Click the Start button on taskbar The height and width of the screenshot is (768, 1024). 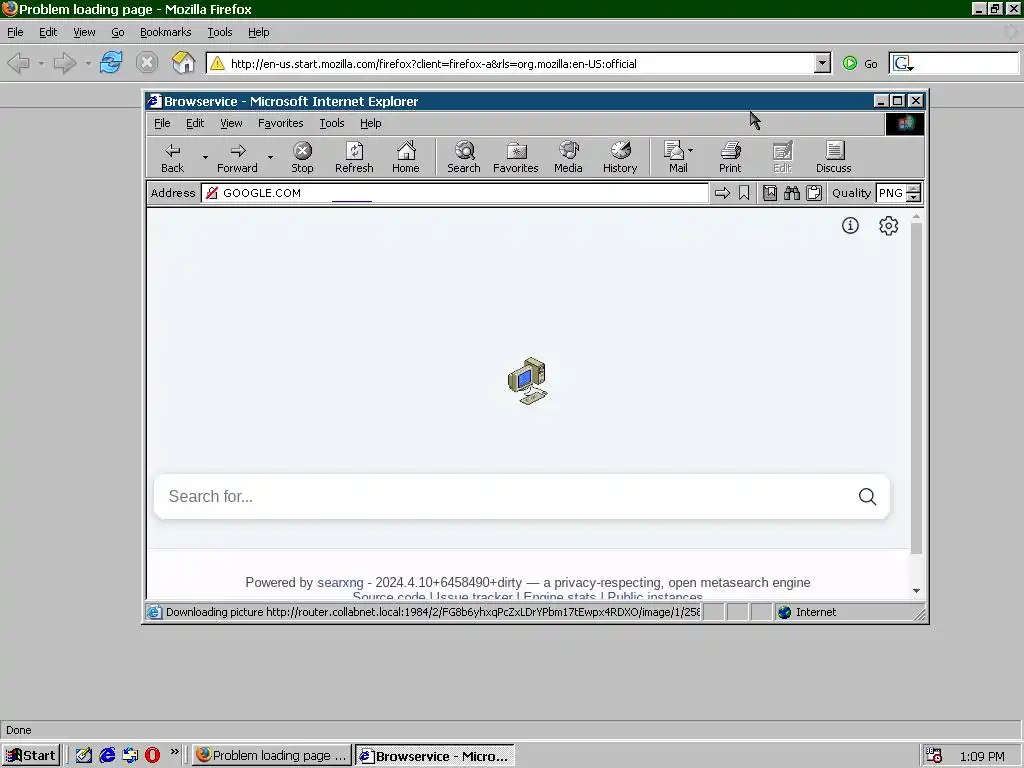tap(31, 756)
